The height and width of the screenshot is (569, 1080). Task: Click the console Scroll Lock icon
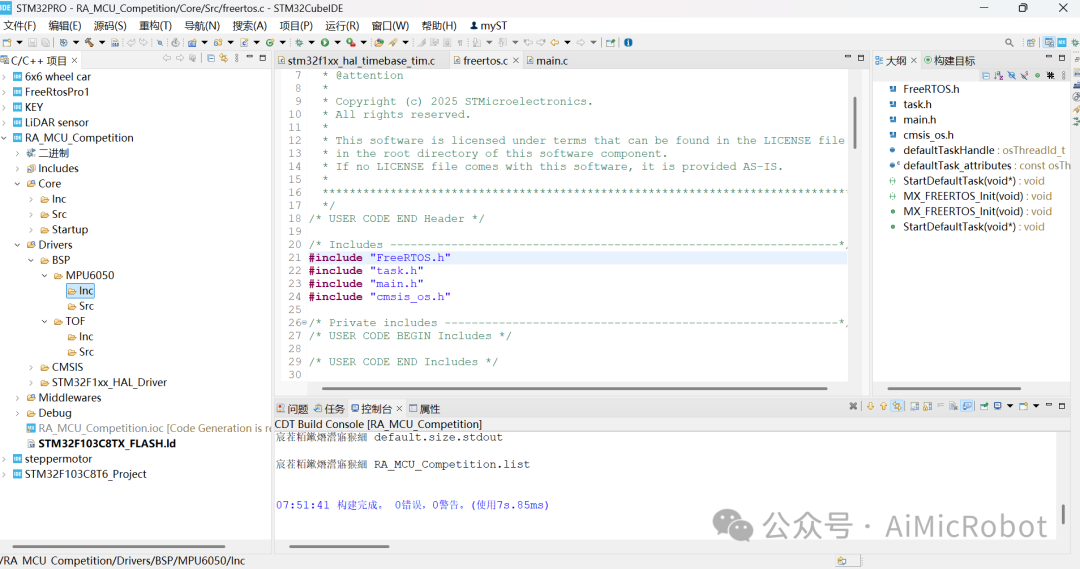click(x=928, y=406)
